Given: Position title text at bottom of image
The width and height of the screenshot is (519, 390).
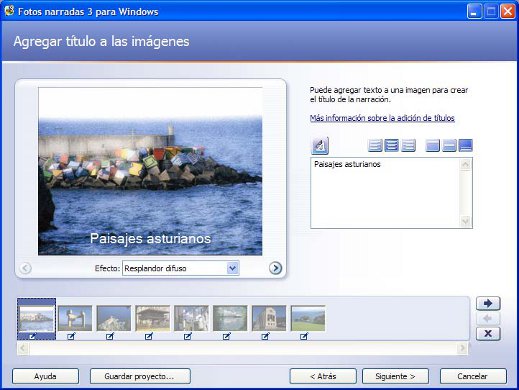Looking at the screenshot, I should pos(466,146).
